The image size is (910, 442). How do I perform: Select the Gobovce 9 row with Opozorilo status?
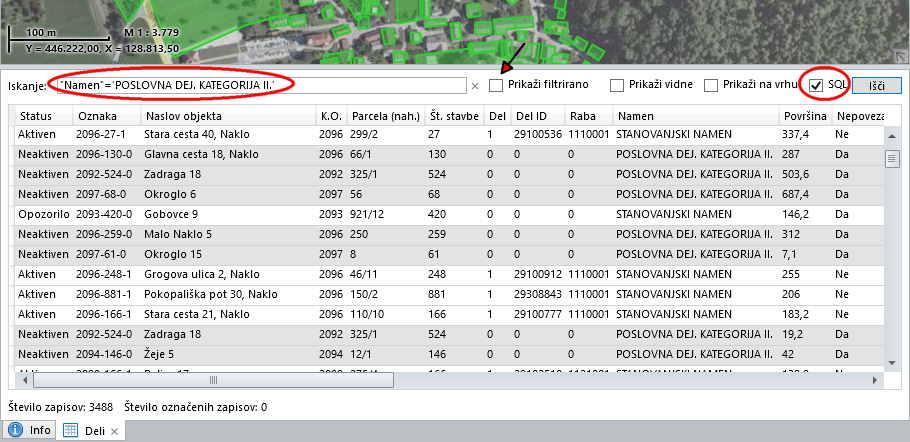(200, 214)
